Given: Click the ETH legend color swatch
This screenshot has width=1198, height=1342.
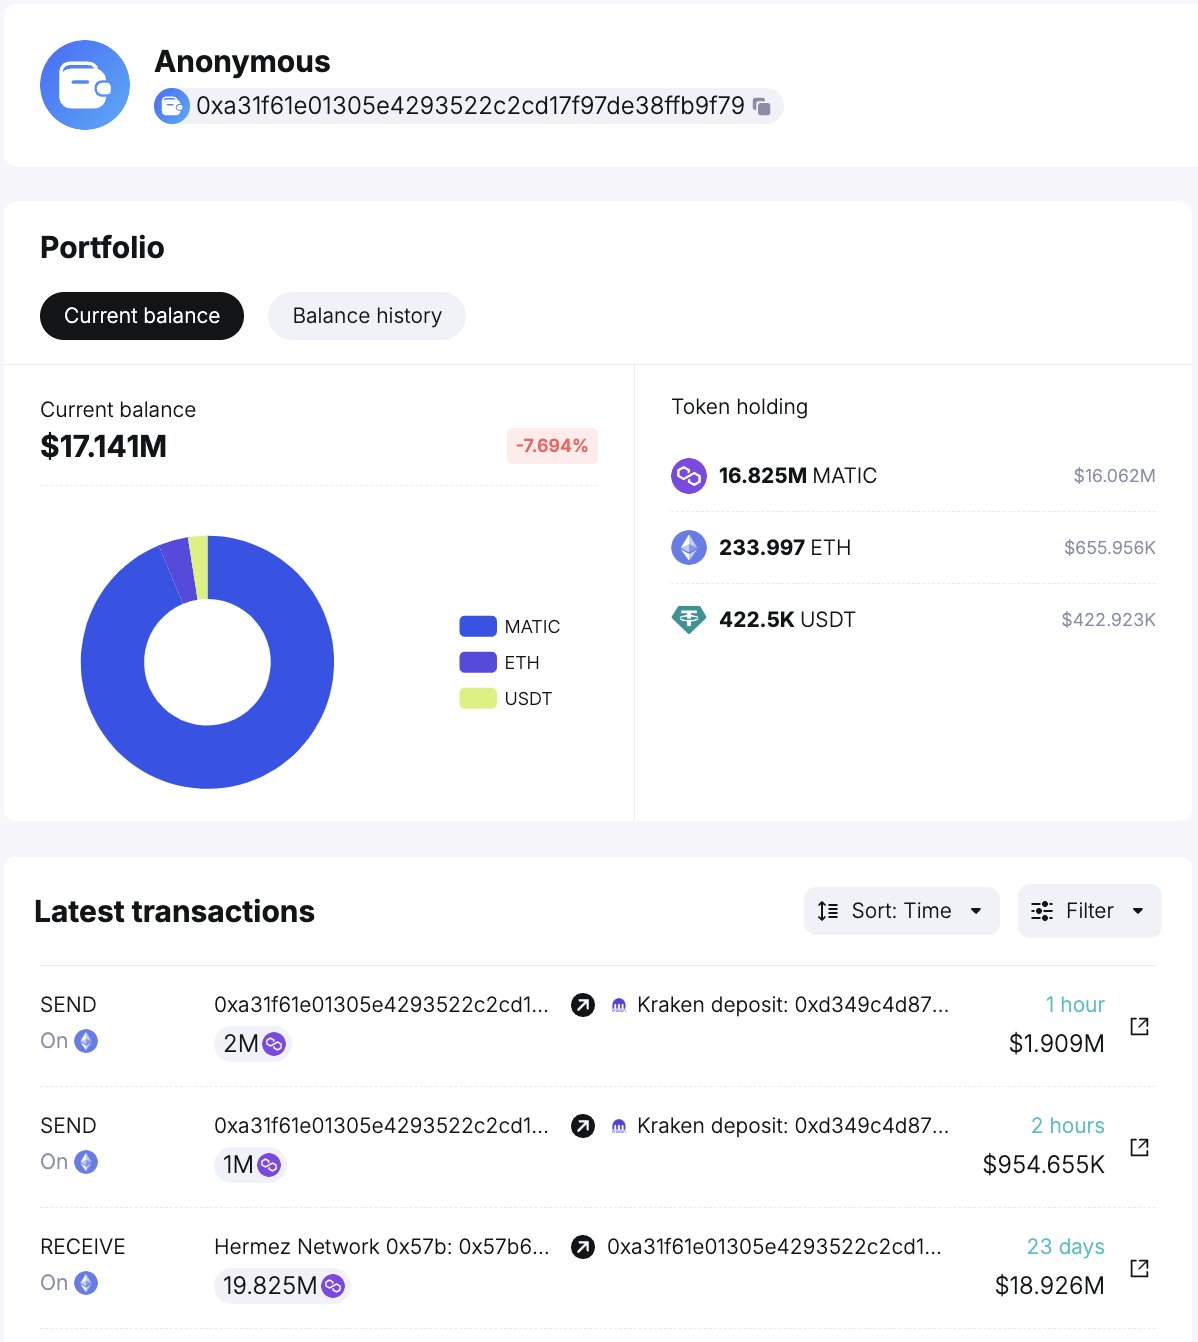Looking at the screenshot, I should point(478,663).
